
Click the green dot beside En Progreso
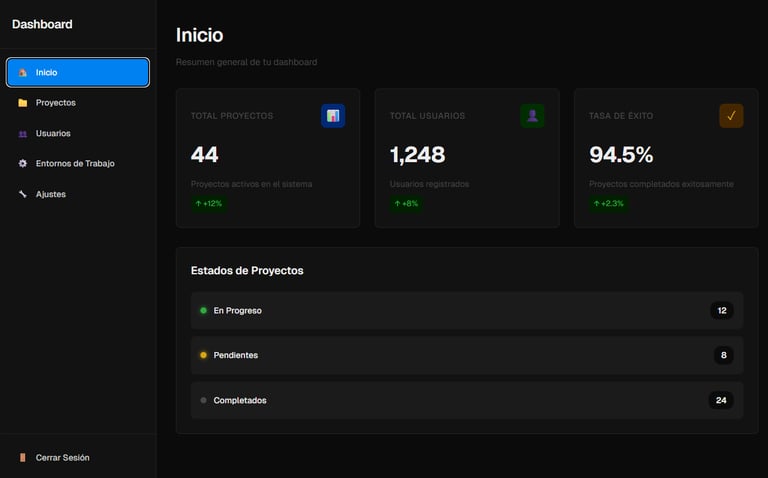203,310
